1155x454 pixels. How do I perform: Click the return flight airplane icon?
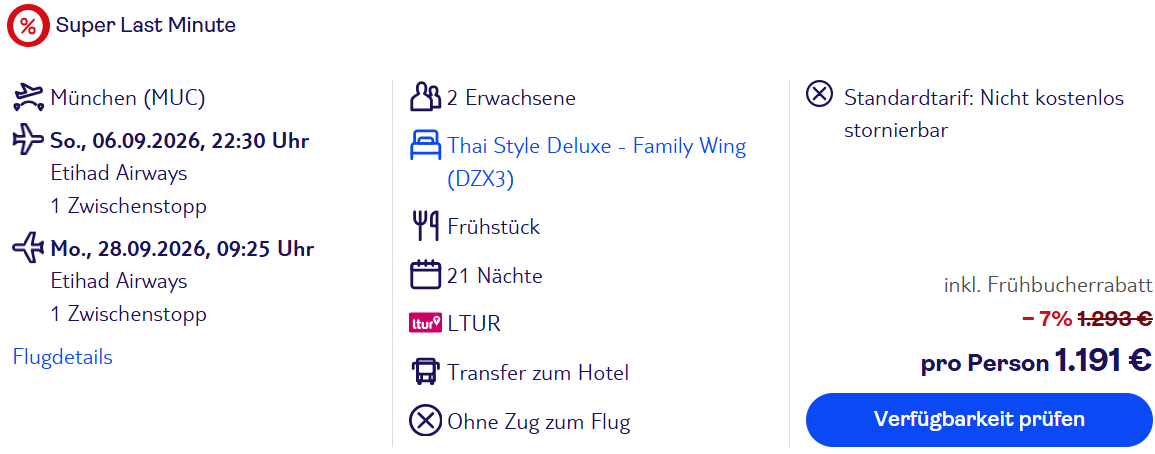point(29,248)
